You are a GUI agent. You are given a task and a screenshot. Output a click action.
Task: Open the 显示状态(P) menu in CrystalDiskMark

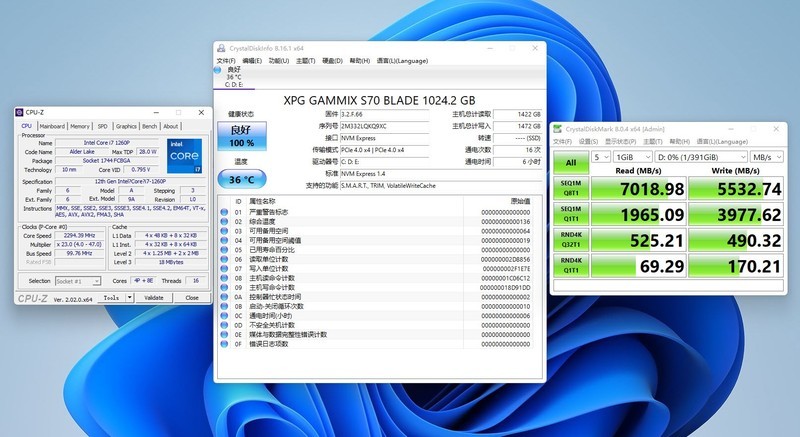620,142
